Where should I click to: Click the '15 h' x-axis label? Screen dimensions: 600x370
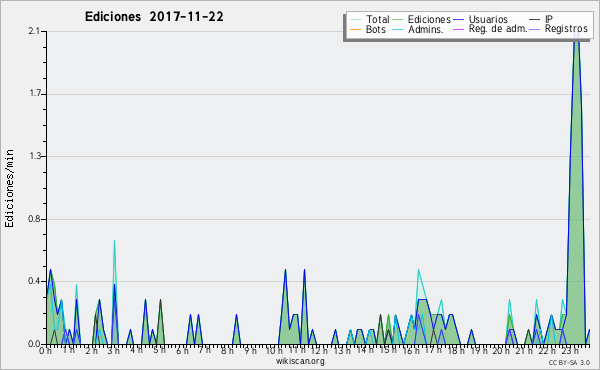coord(388,350)
